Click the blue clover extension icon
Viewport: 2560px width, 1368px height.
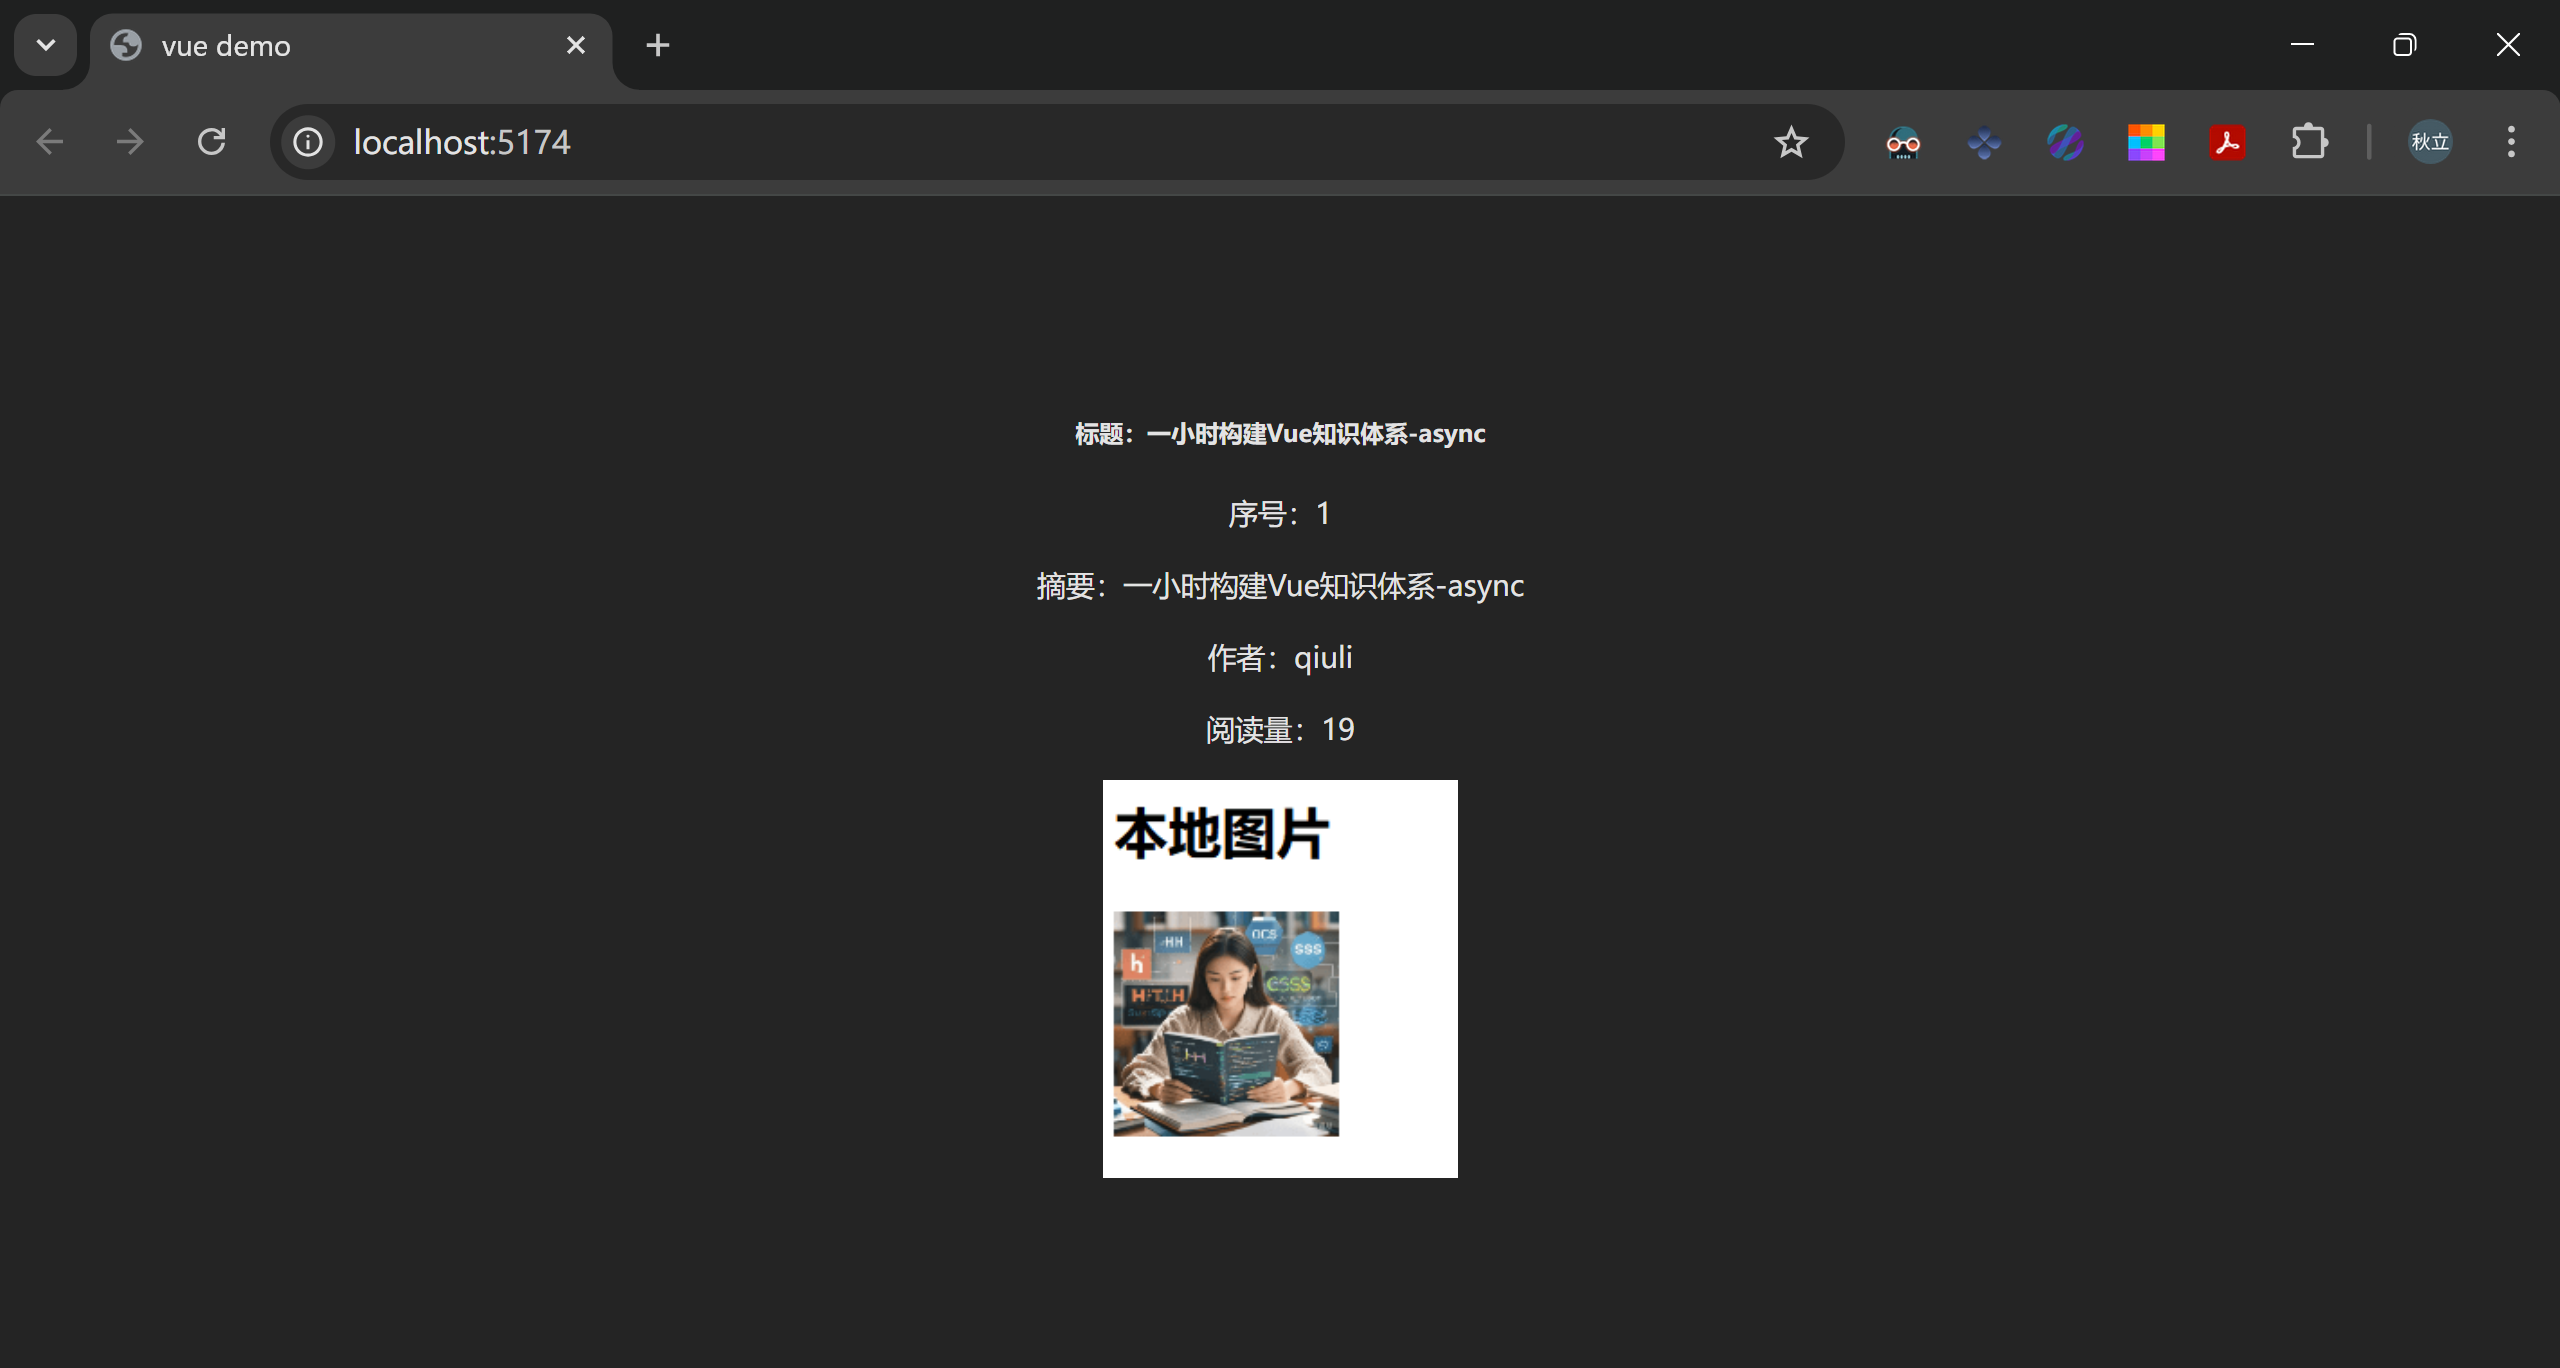tap(1984, 142)
